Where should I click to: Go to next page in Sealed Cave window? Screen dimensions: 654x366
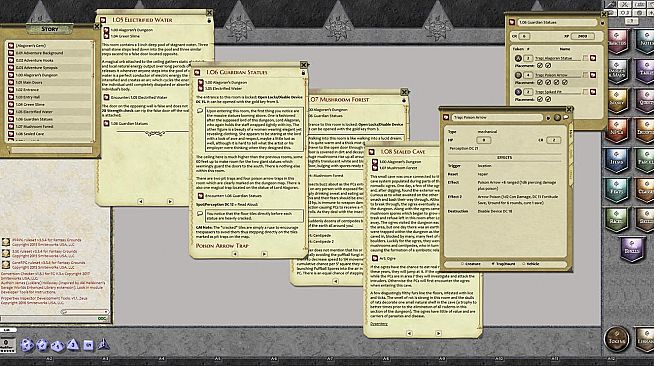(438, 333)
